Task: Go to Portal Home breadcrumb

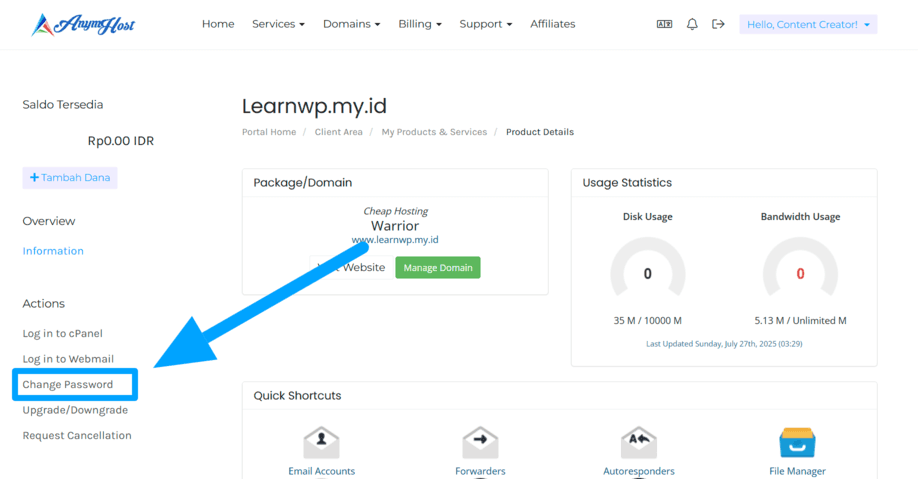Action: coord(269,132)
